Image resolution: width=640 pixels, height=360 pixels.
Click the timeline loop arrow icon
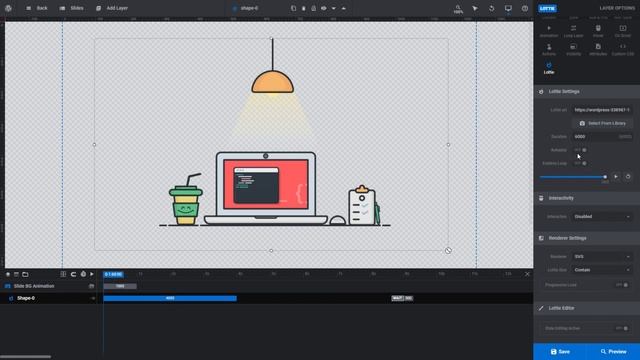tap(73, 274)
